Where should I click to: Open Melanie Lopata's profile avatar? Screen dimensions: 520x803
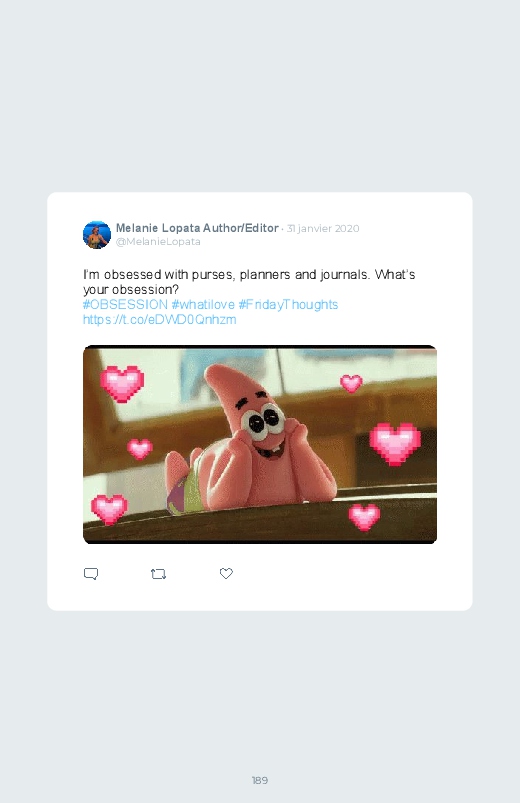97,235
